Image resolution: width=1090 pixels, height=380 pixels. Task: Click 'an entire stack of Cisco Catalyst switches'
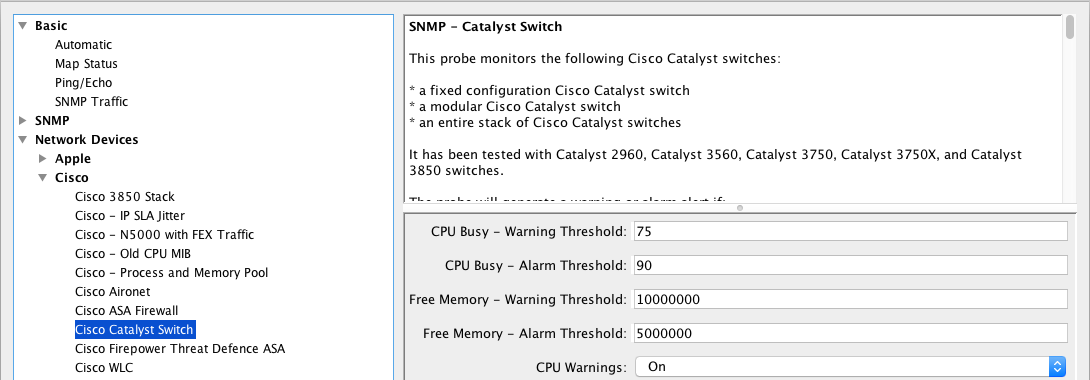[x=545, y=123]
